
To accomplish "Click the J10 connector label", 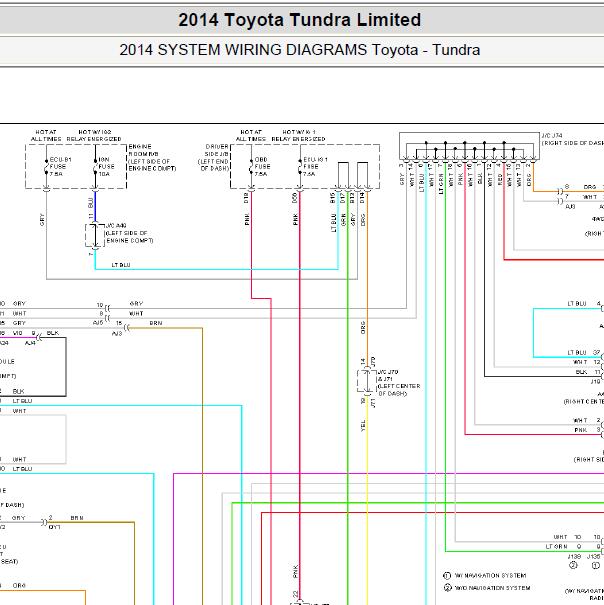I will coord(596,382).
